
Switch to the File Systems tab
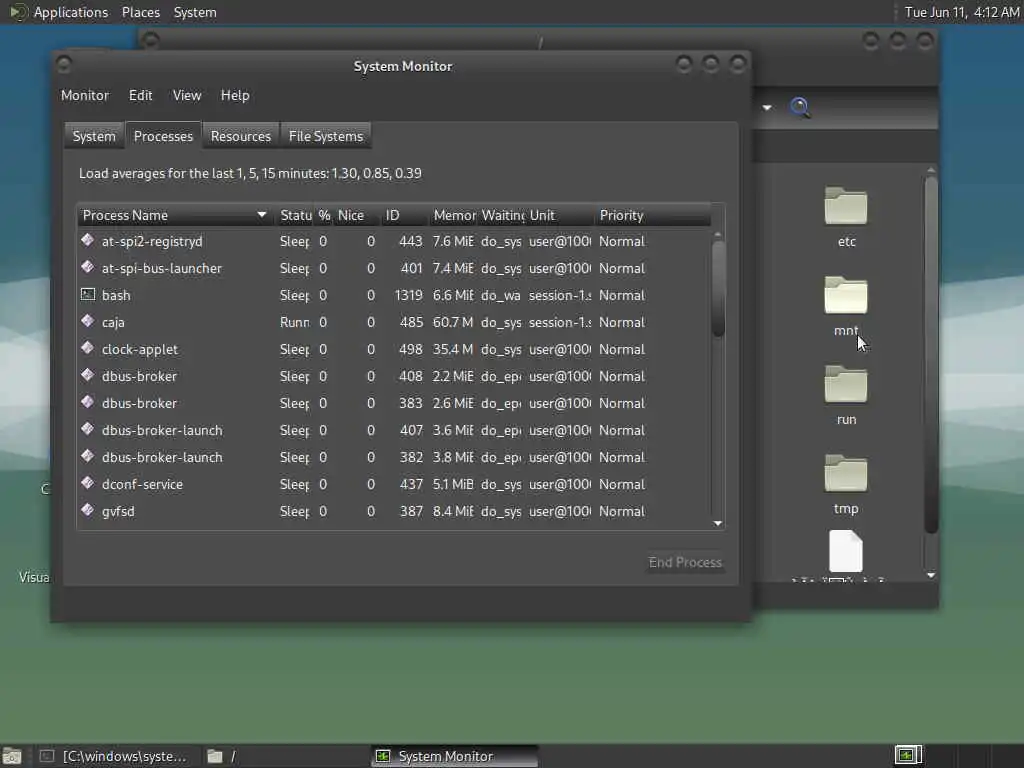point(326,136)
